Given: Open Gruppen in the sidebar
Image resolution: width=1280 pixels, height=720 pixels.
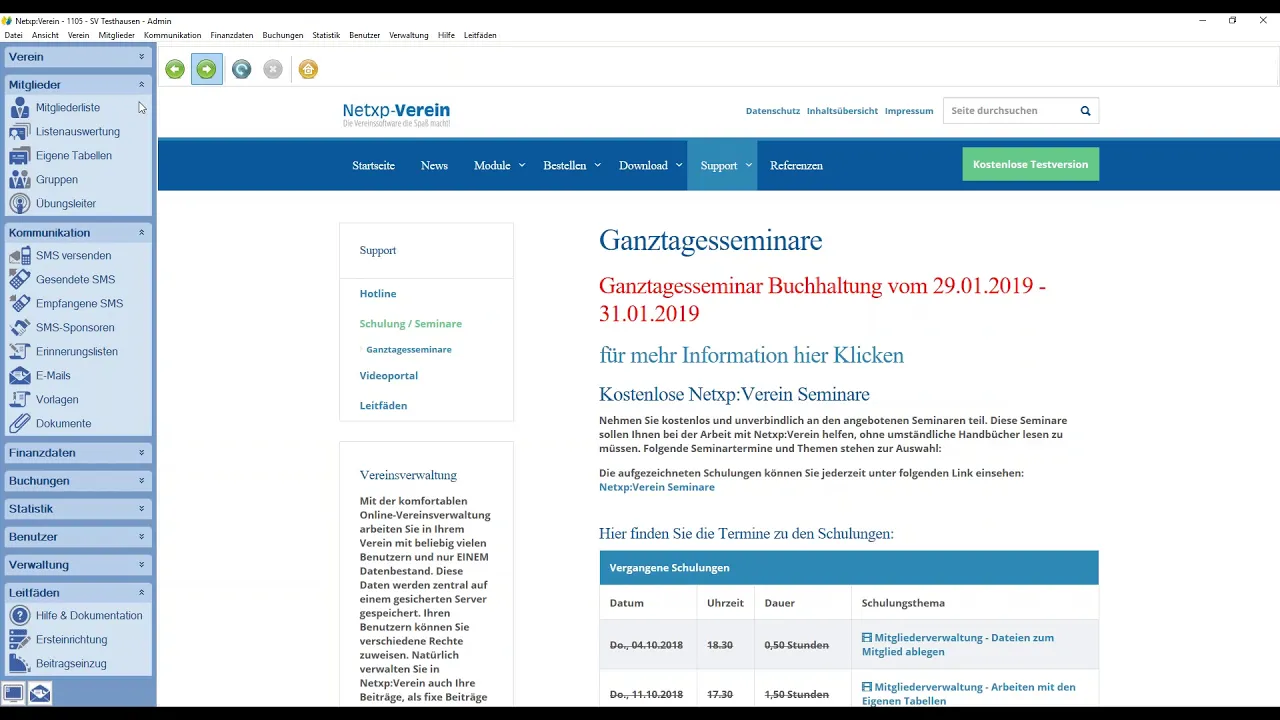Looking at the screenshot, I should (56, 179).
